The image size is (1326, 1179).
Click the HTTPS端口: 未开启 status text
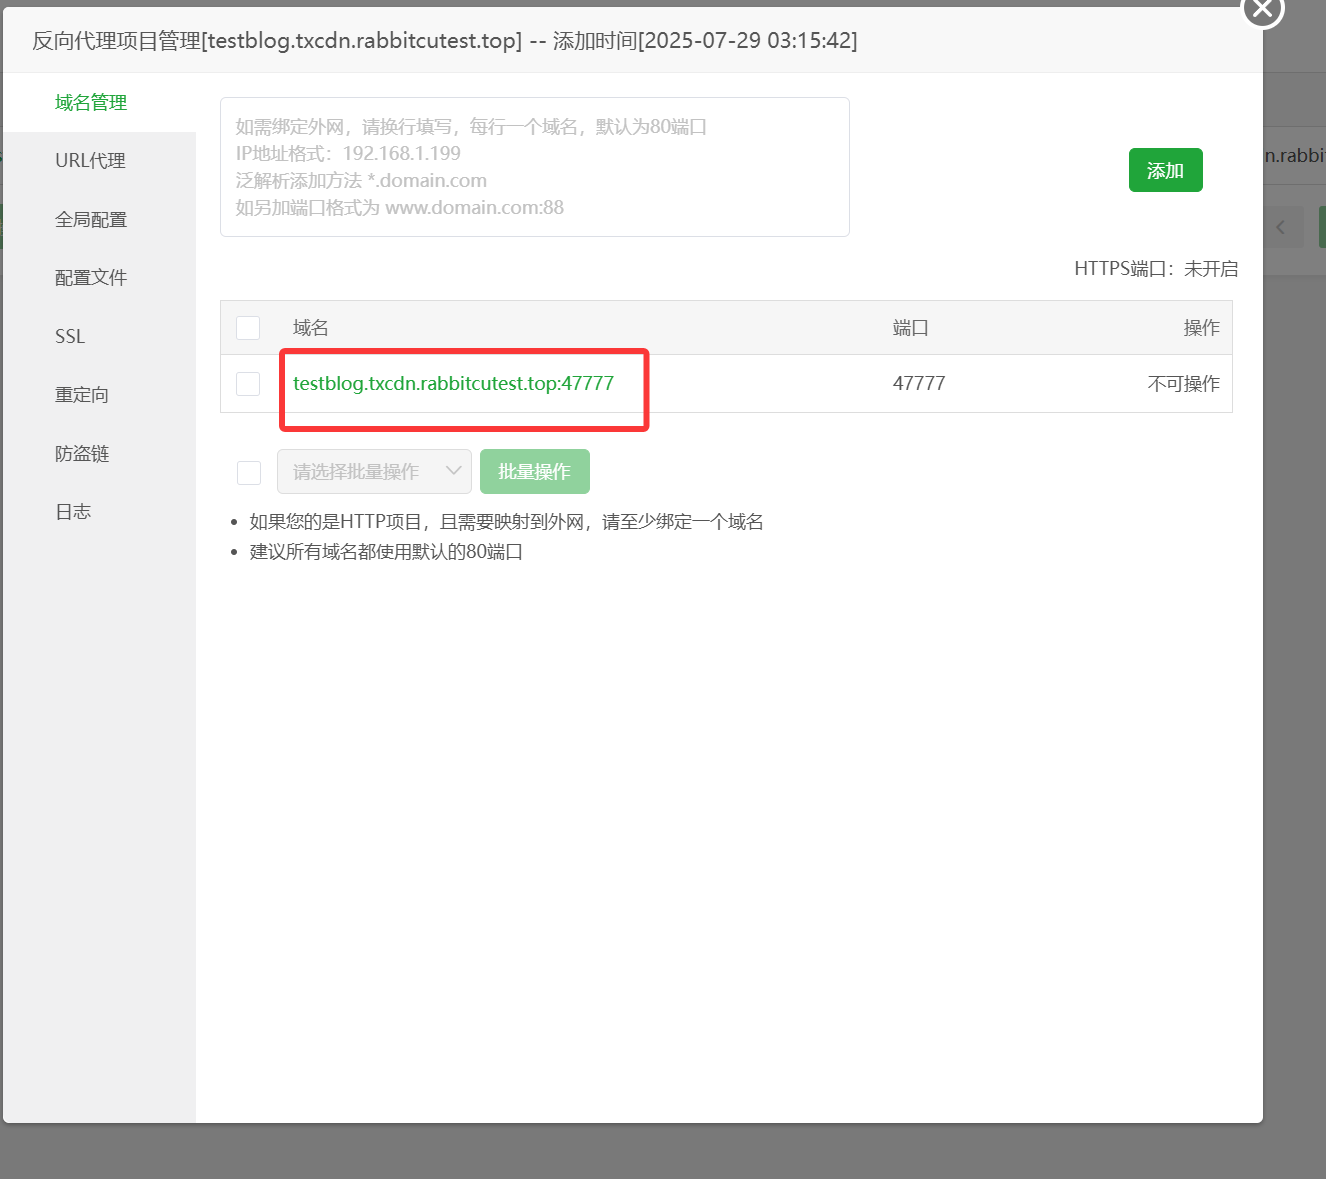tap(1156, 268)
